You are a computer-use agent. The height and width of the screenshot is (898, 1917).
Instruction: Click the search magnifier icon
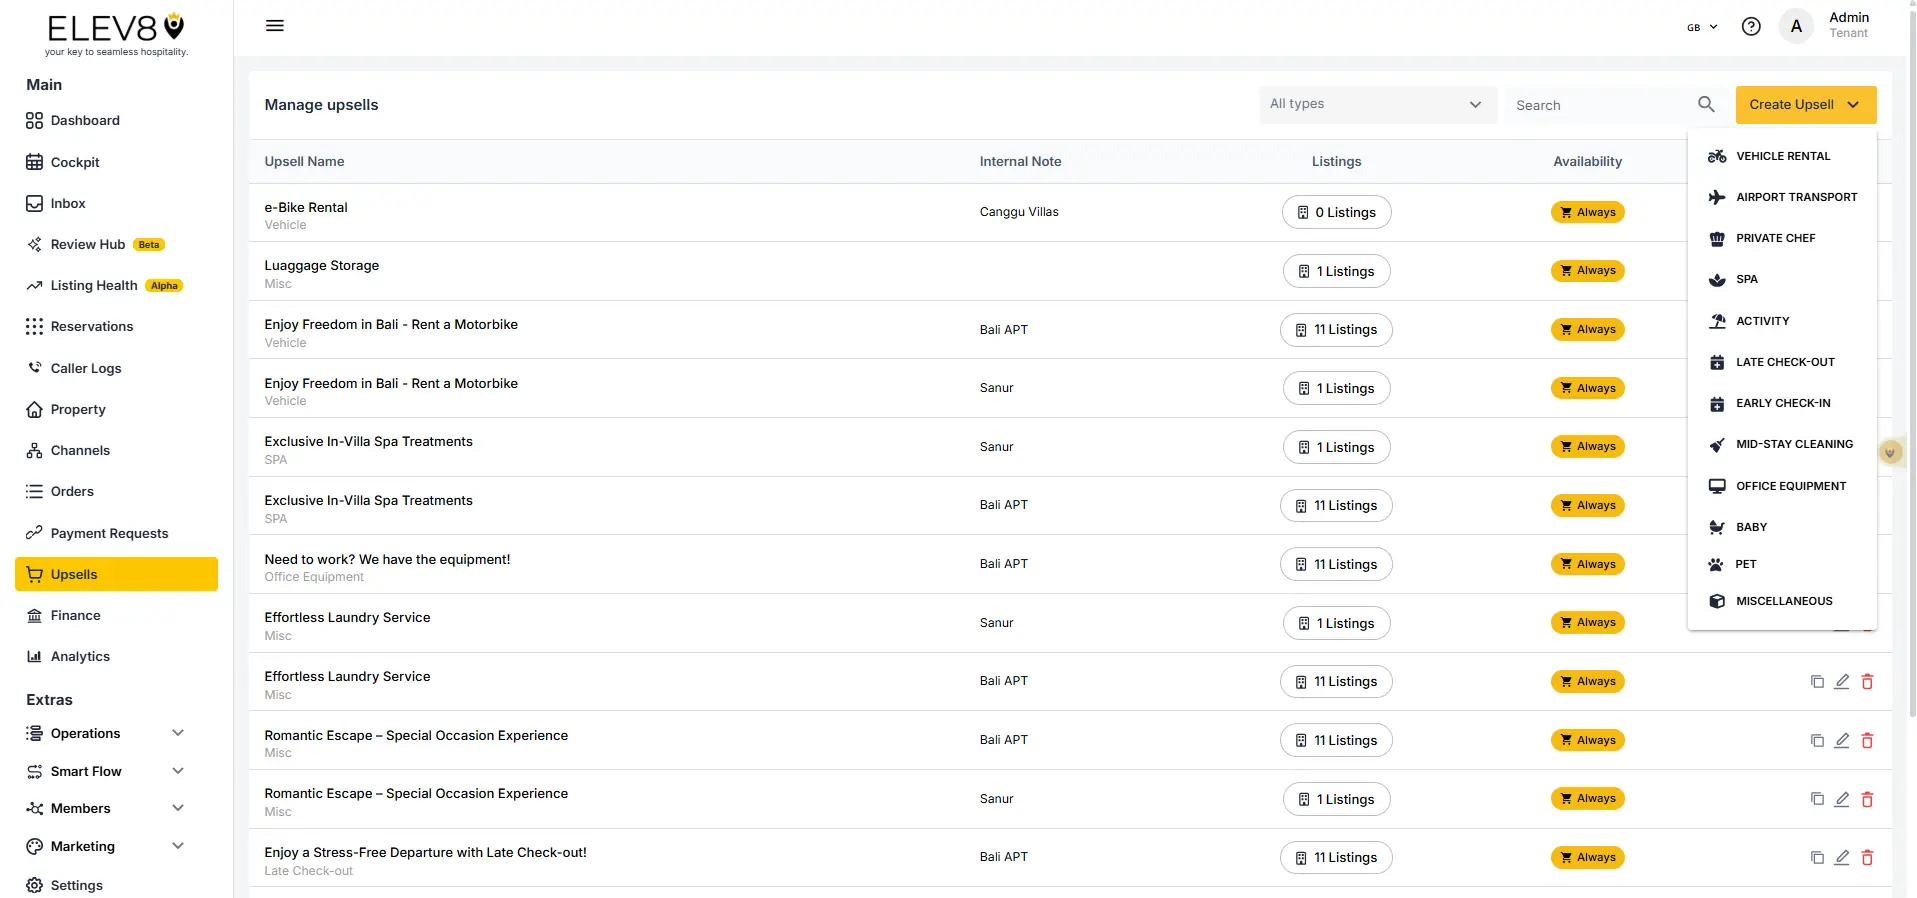1706,104
